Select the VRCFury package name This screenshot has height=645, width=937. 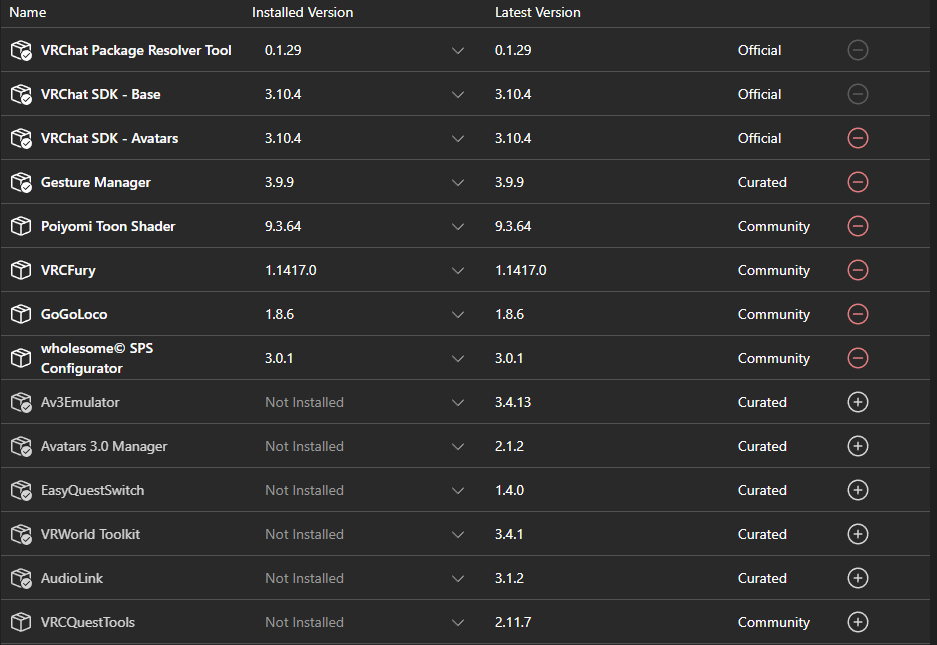(x=68, y=270)
